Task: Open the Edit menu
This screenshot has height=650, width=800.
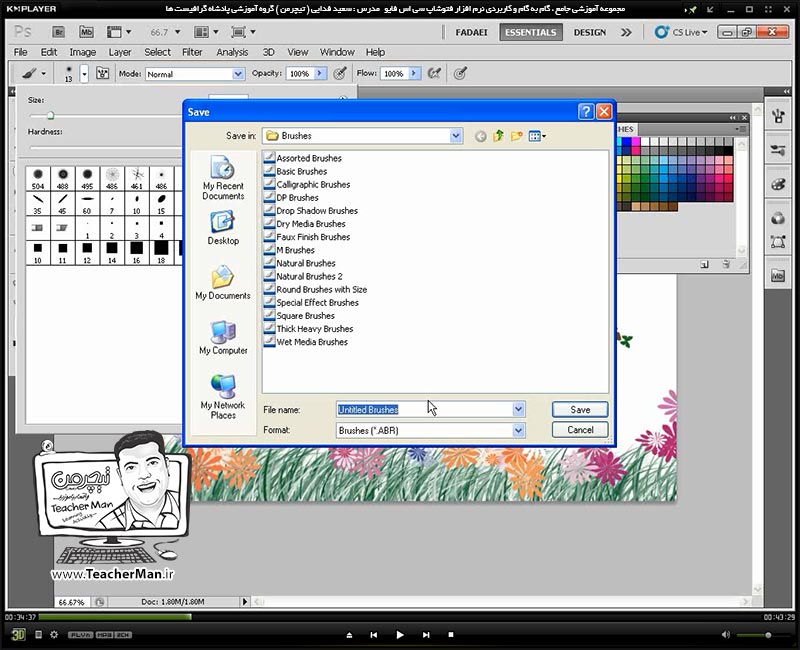Action: pyautogui.click(x=49, y=52)
